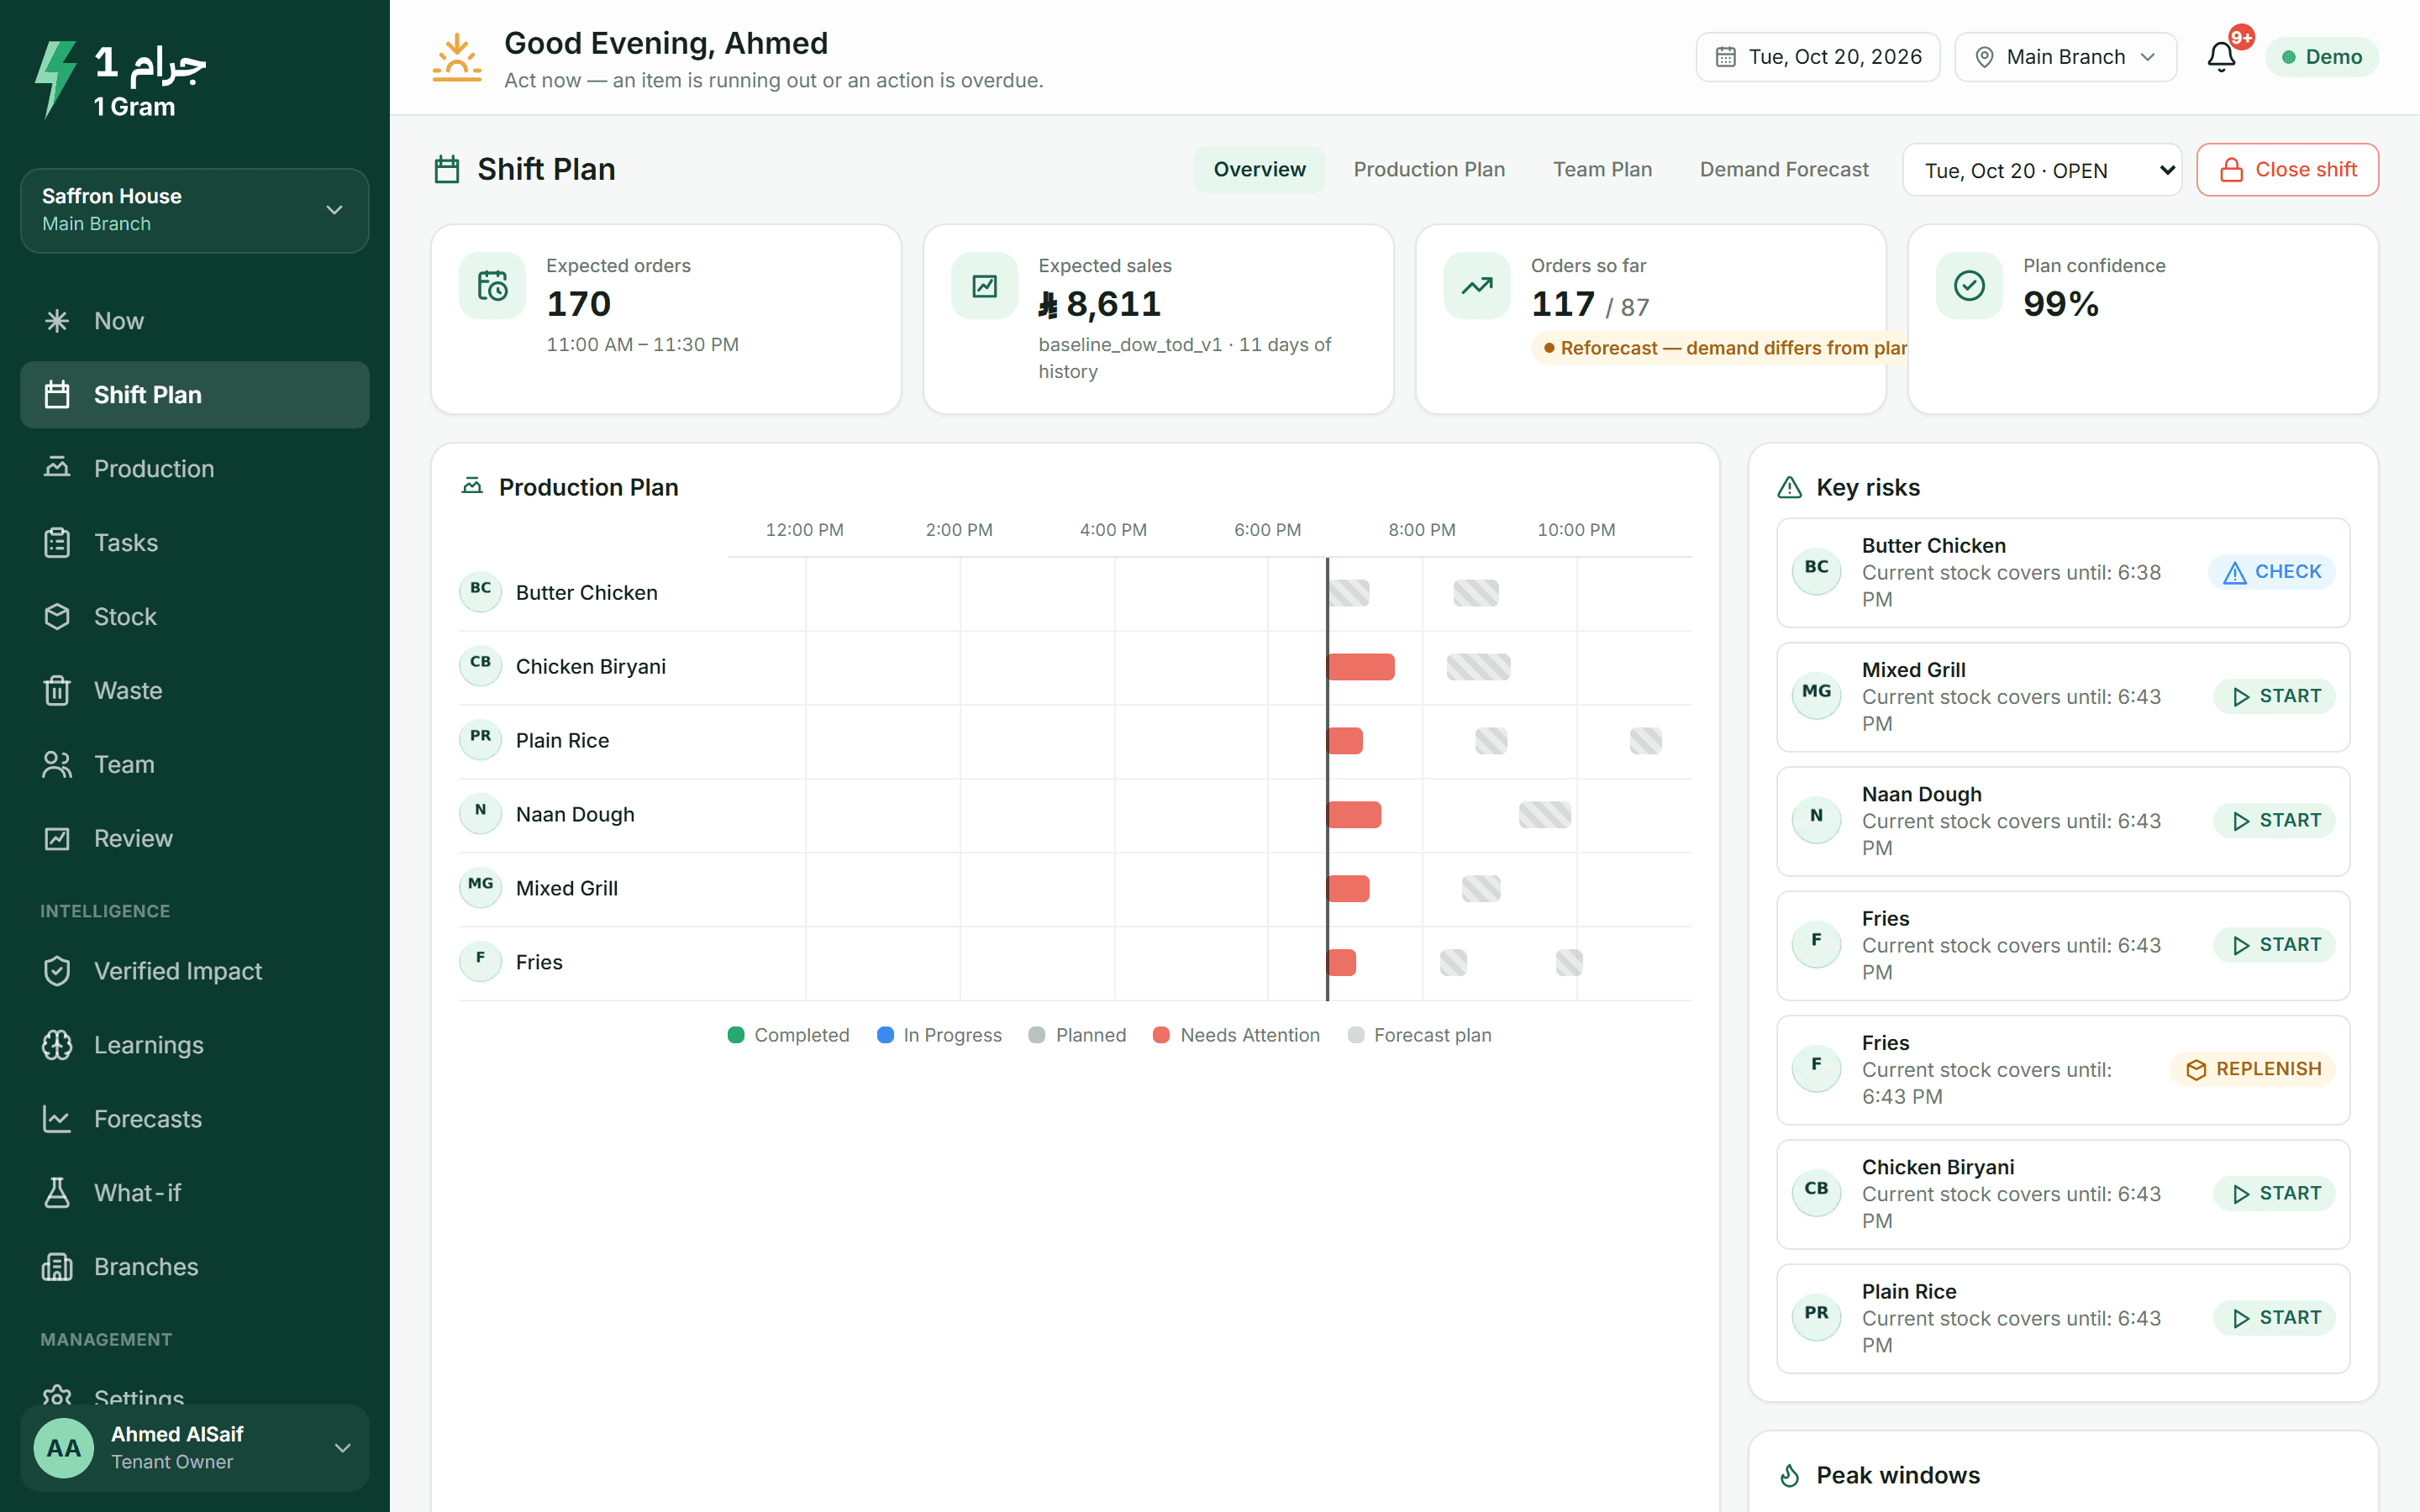Switch to the Demand Forecast tab
The height and width of the screenshot is (1512, 2420).
[x=1784, y=170]
